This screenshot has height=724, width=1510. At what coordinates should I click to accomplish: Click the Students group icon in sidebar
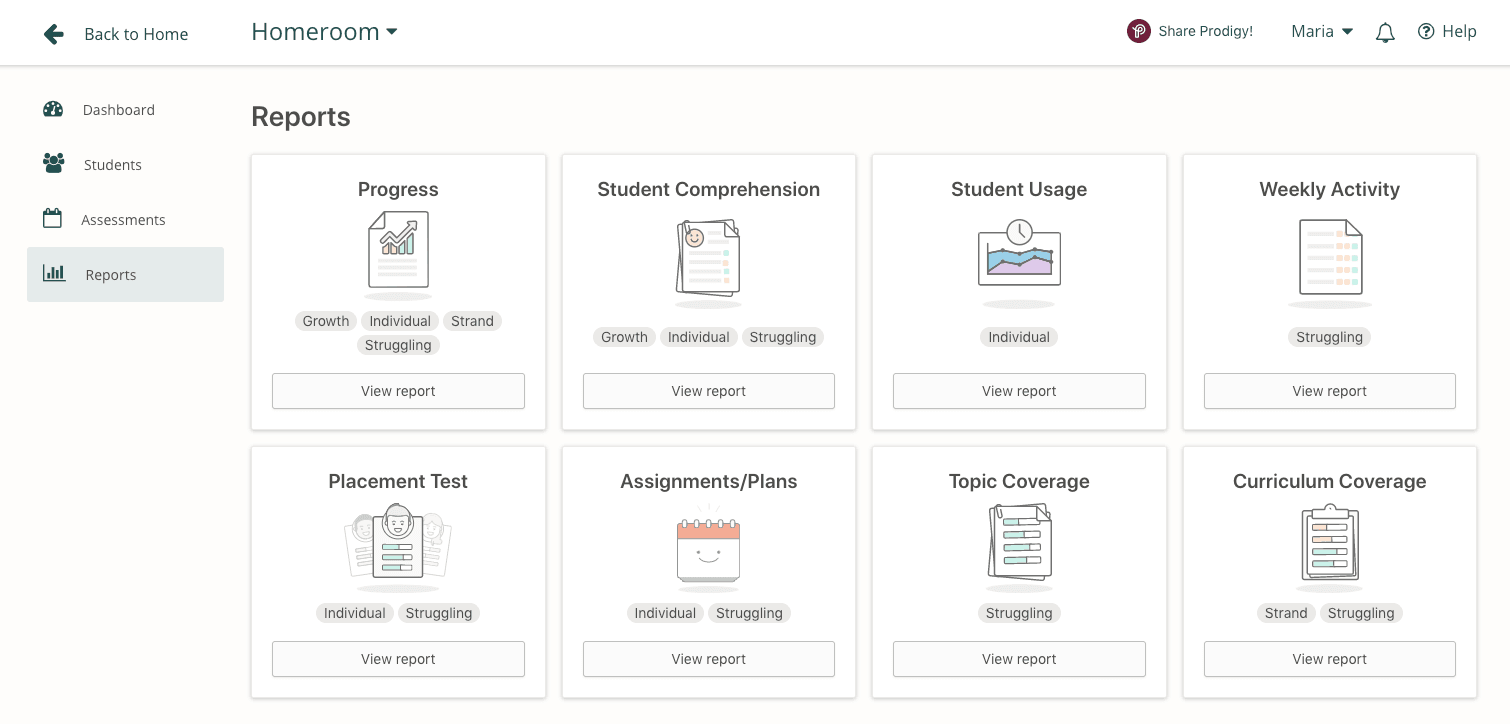[x=53, y=164]
